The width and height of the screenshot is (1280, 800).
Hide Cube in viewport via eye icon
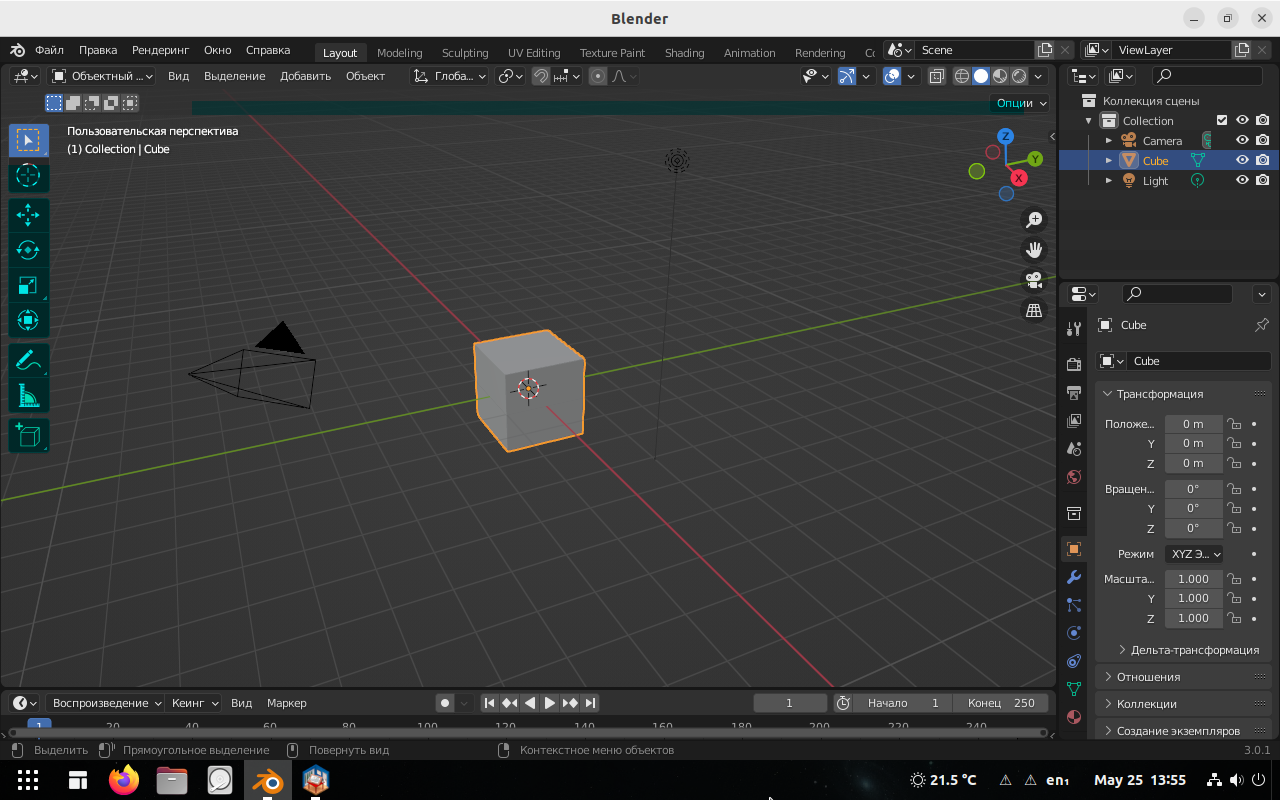tap(1242, 160)
